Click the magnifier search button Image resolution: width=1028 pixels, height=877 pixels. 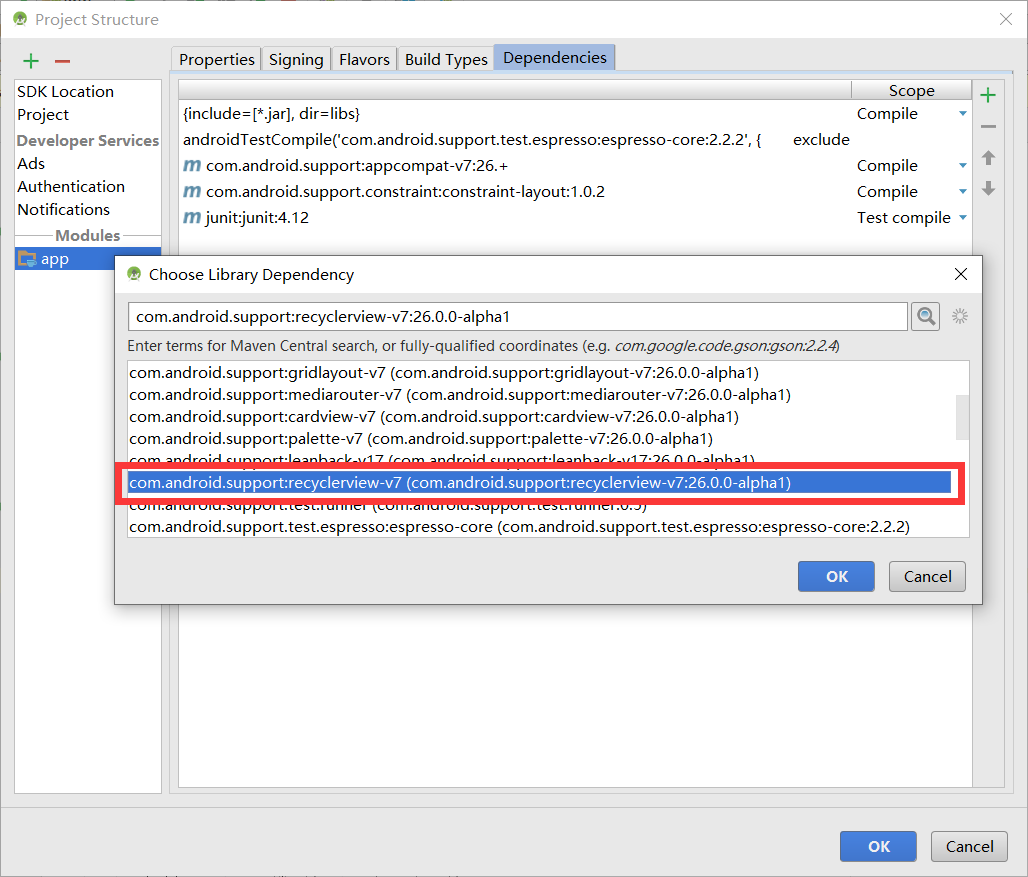tap(925, 317)
